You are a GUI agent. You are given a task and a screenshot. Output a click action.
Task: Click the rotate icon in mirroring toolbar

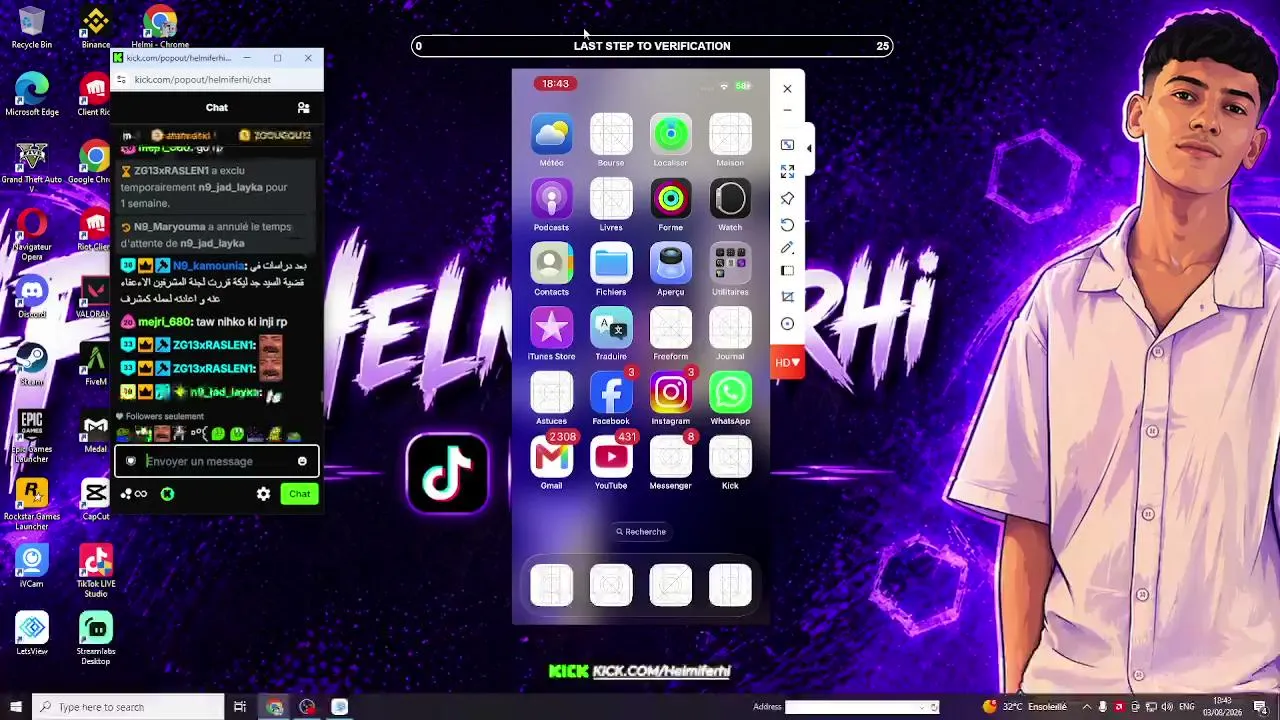787,224
